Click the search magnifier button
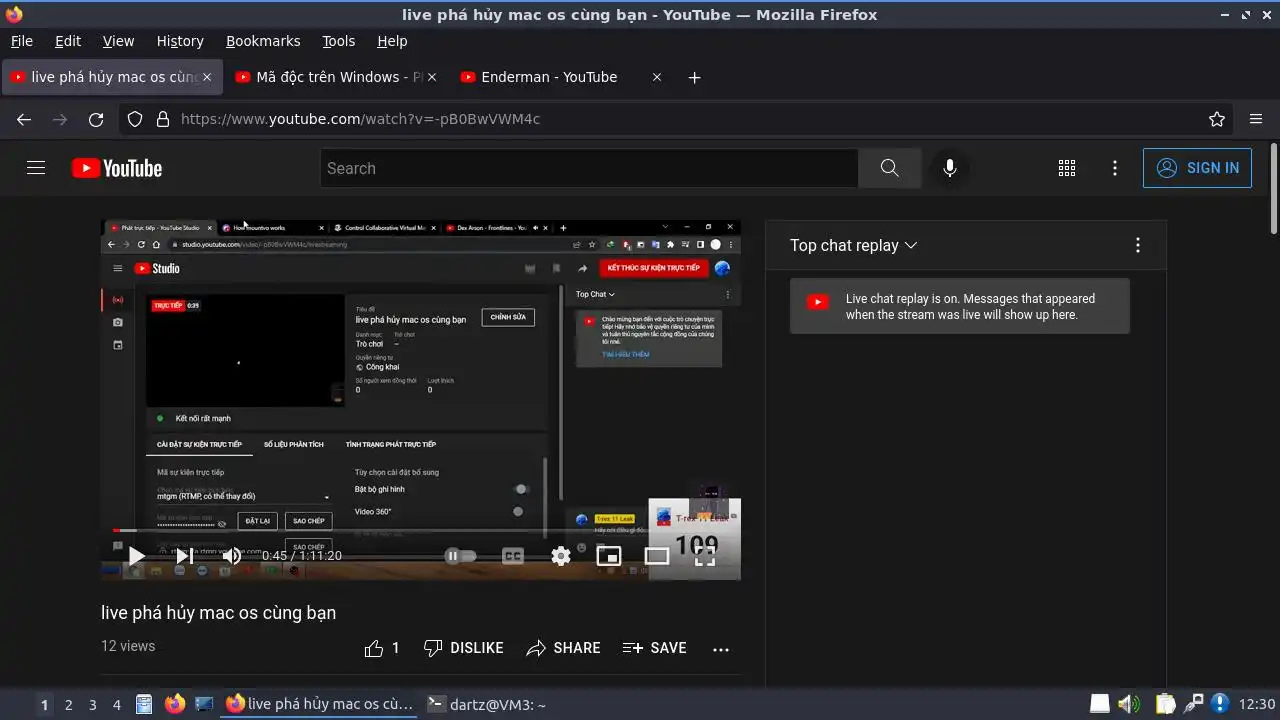The width and height of the screenshot is (1280, 720). click(889, 168)
